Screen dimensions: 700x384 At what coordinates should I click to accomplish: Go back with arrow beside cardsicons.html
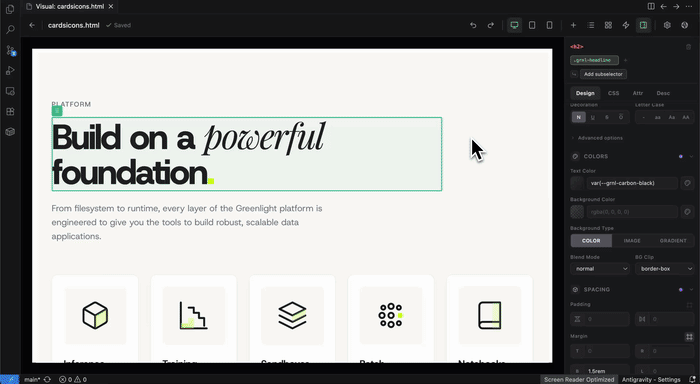coord(32,25)
